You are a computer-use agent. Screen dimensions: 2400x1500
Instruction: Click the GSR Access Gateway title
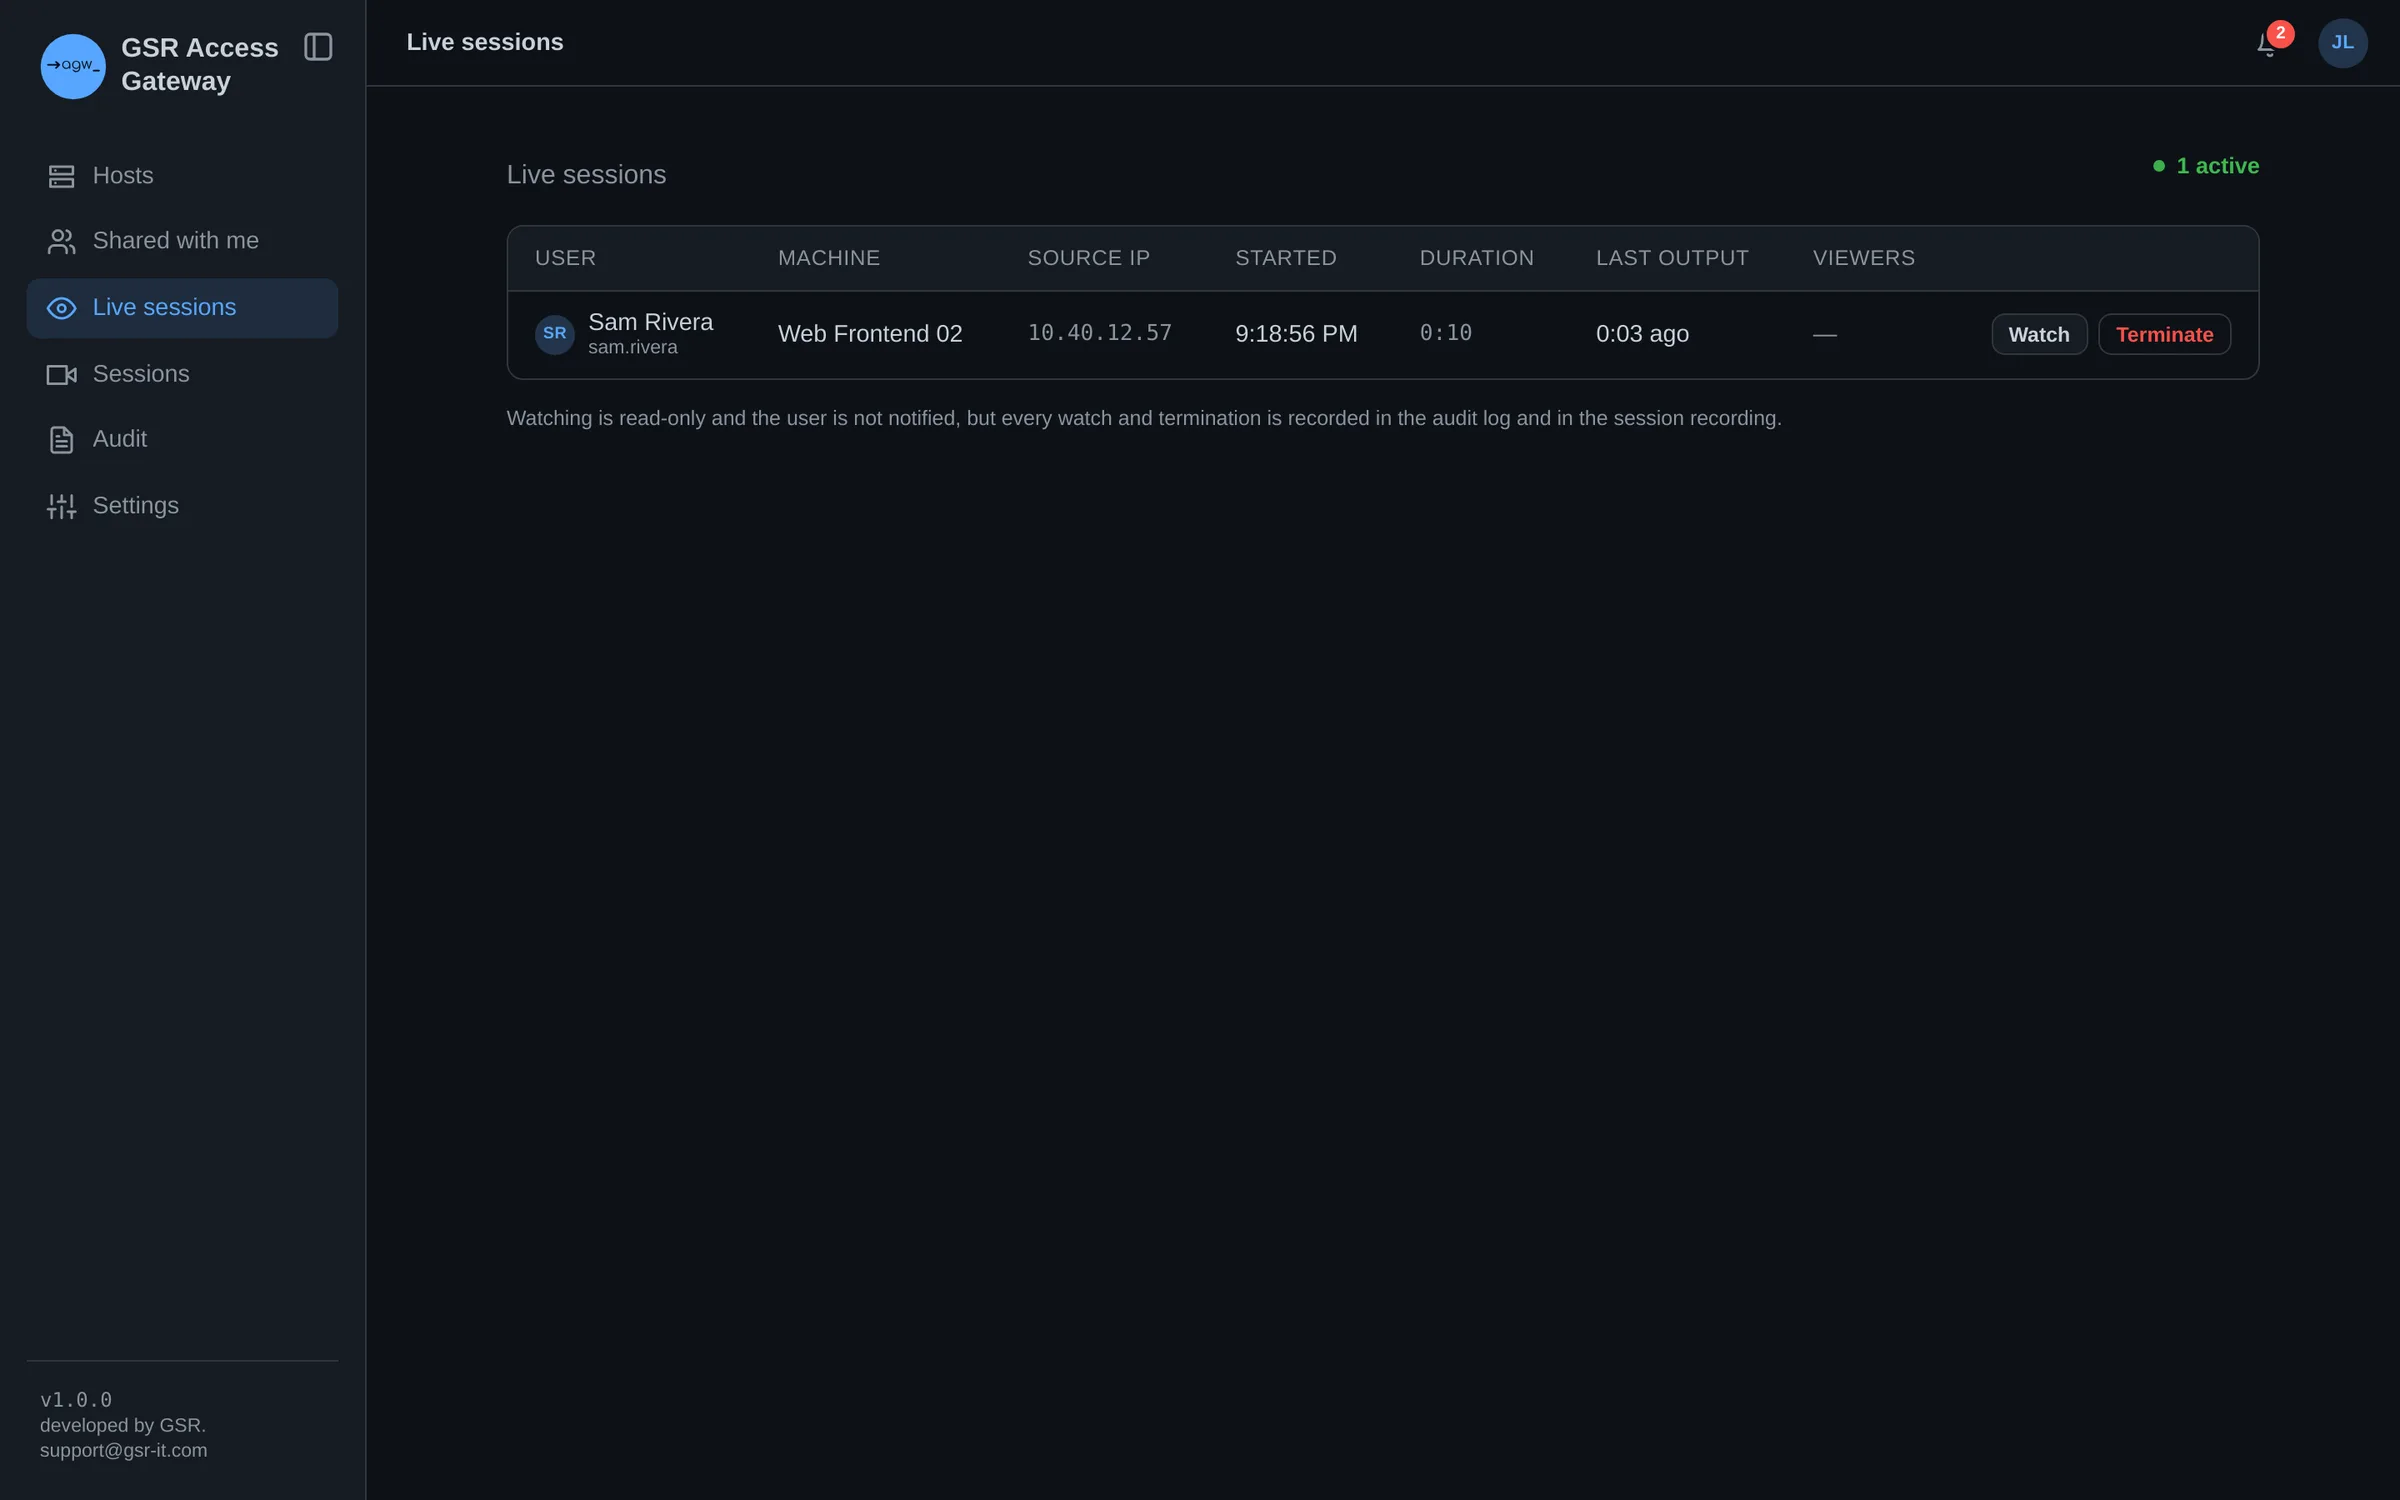point(200,64)
